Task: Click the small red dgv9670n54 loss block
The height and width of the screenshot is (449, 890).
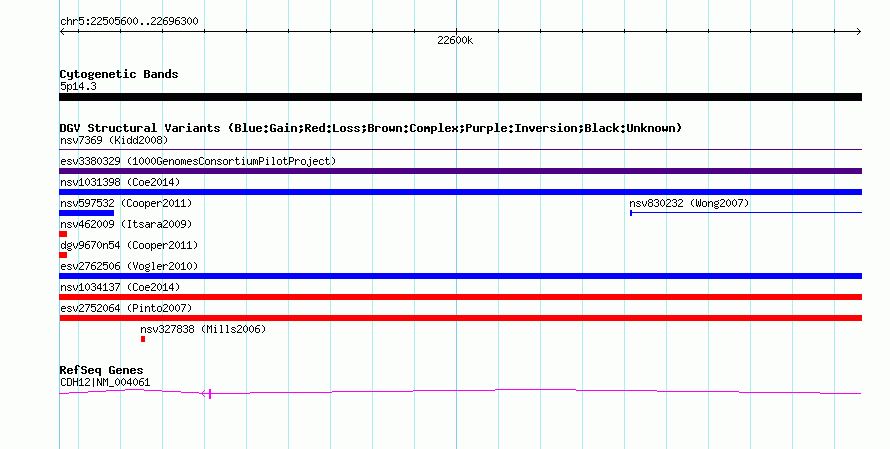Action: (x=63, y=255)
